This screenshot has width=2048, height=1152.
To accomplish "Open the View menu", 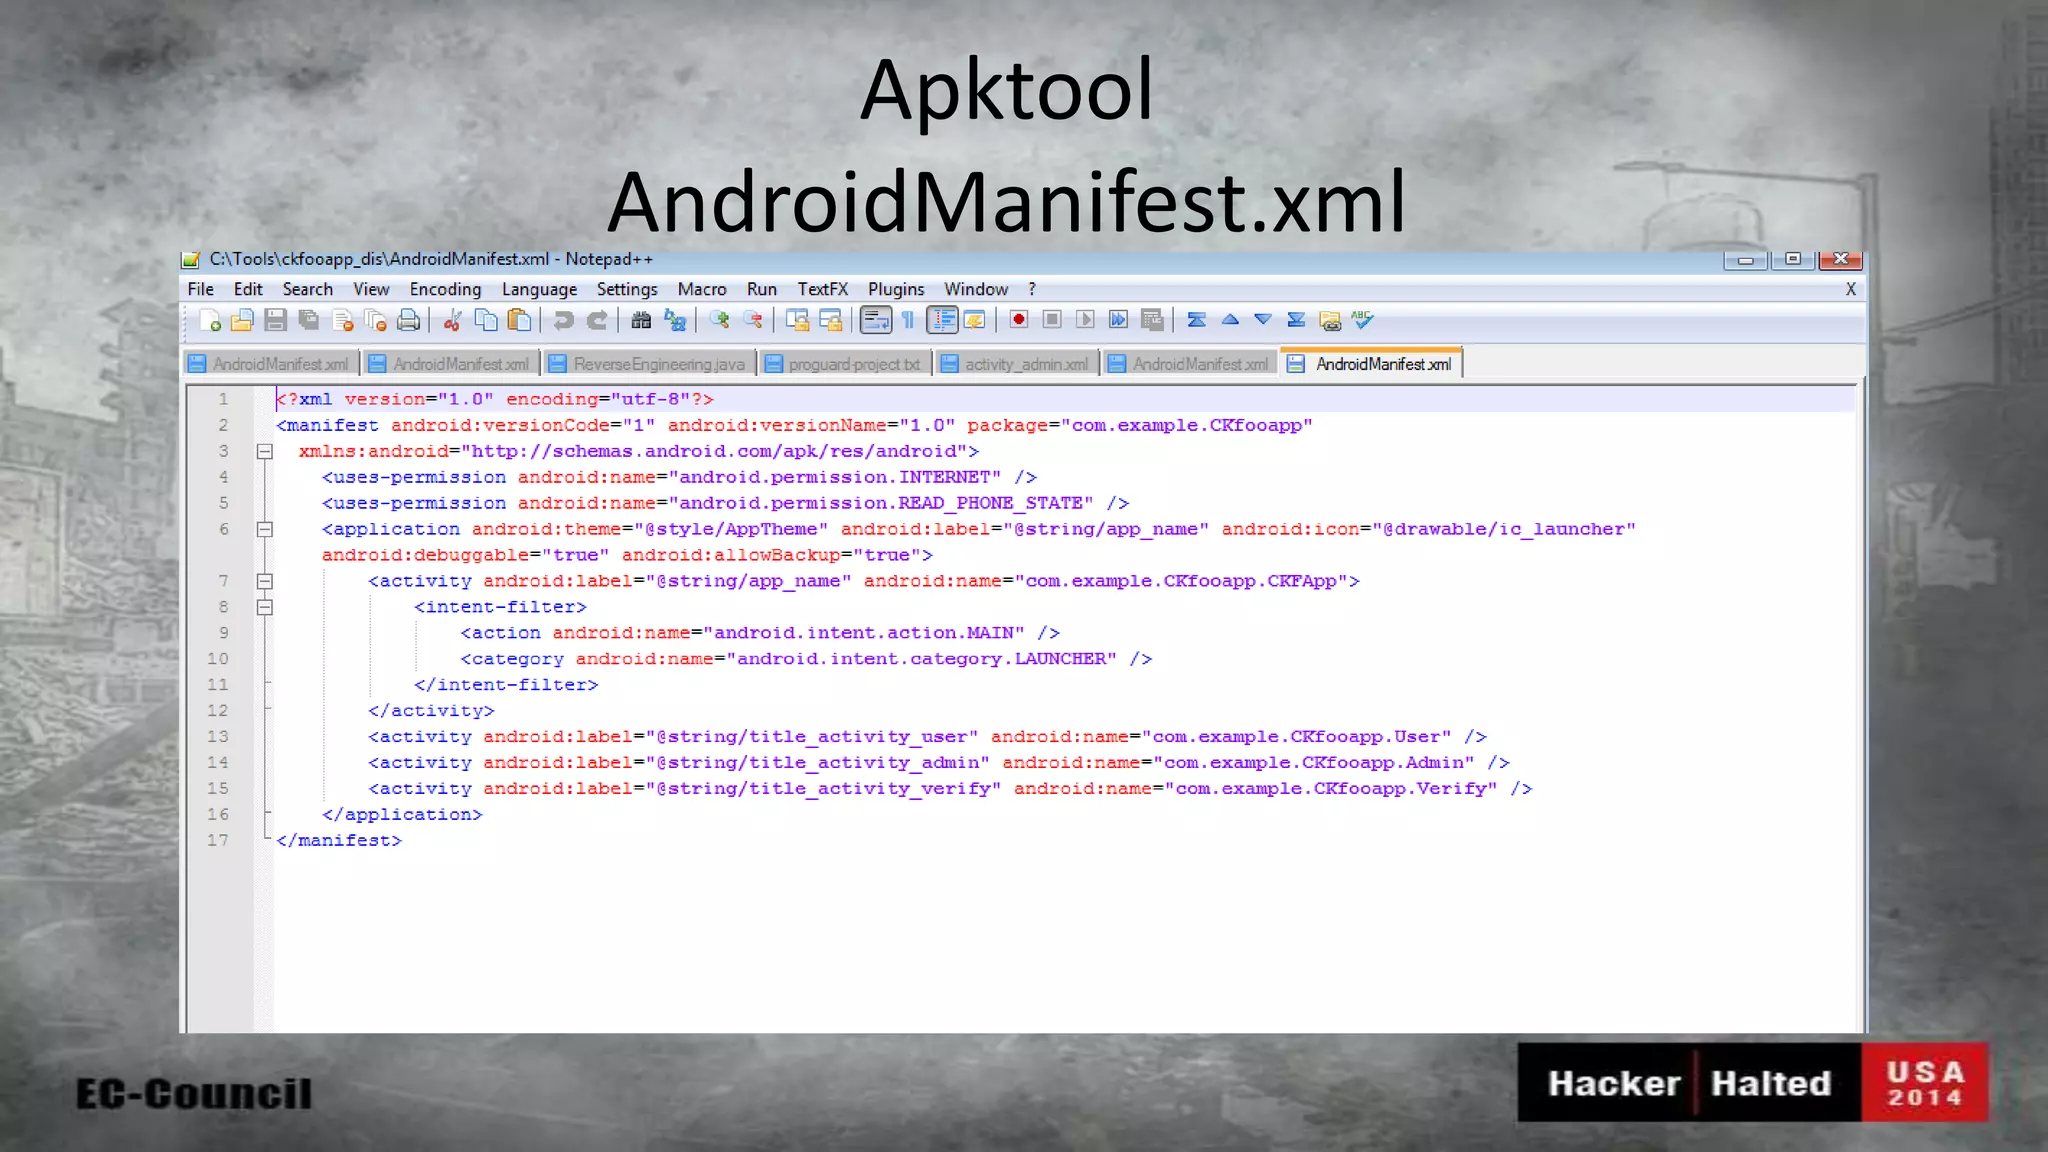I will (371, 289).
